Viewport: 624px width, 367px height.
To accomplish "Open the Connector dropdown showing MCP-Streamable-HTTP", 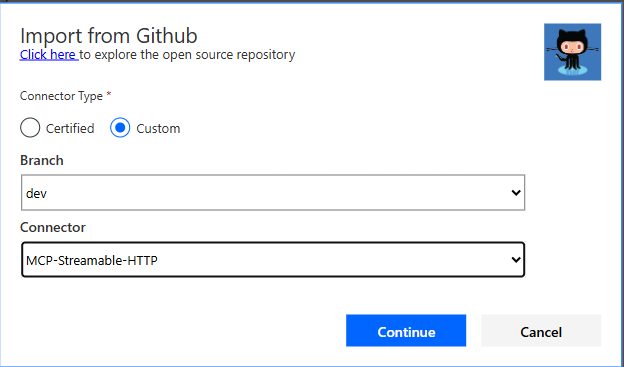I will click(273, 260).
